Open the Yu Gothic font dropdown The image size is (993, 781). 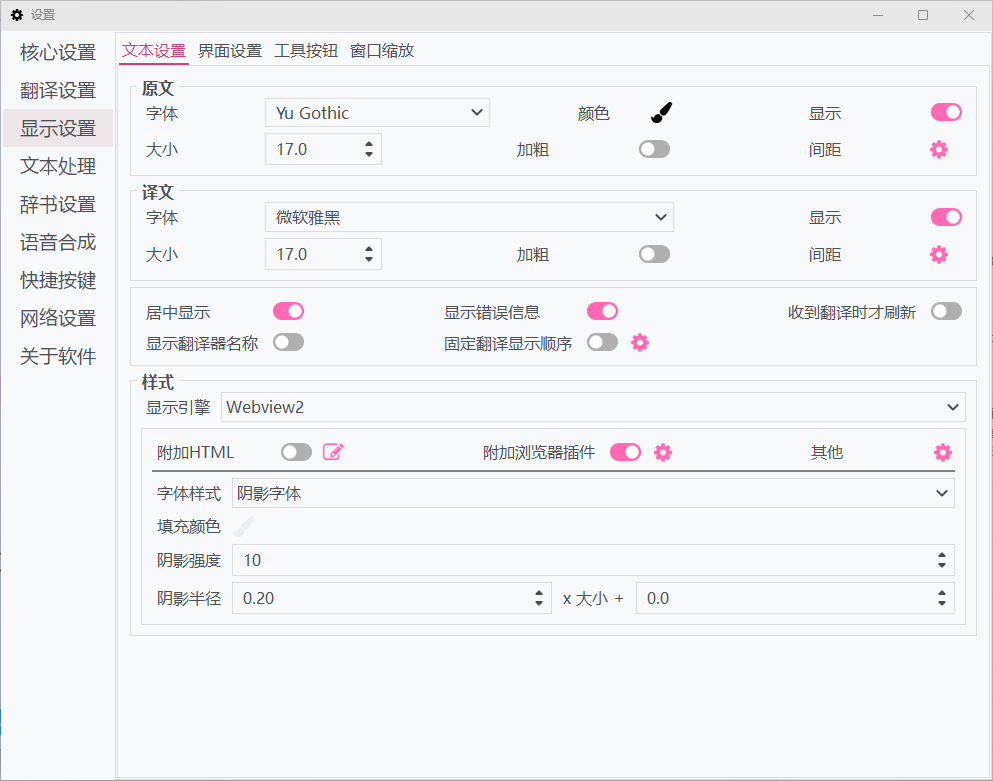click(x=376, y=112)
